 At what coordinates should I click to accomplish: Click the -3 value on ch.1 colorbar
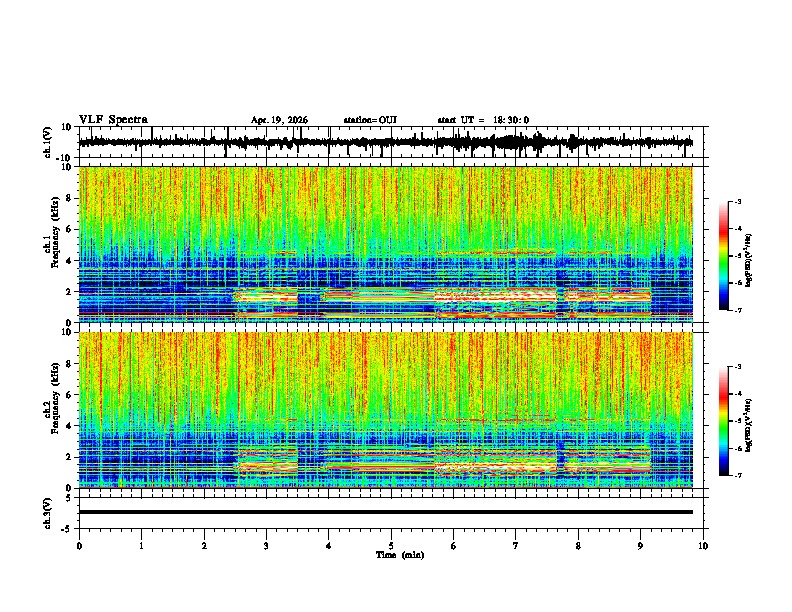tap(737, 201)
